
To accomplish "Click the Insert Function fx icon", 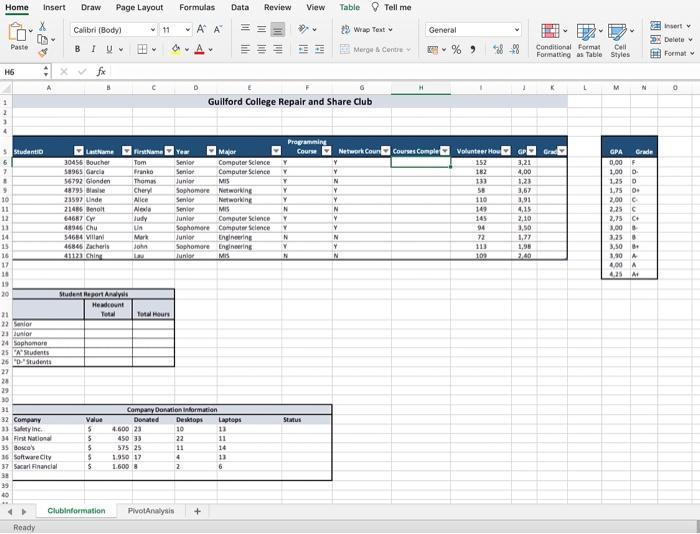I will (101, 71).
